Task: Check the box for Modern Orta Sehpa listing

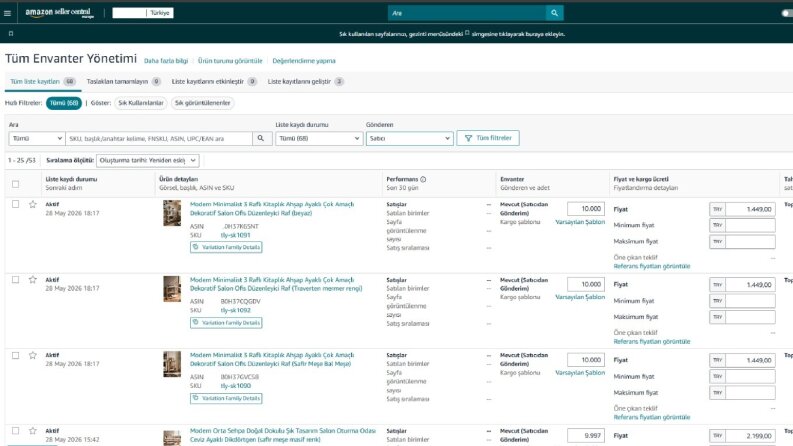Action: [16, 431]
